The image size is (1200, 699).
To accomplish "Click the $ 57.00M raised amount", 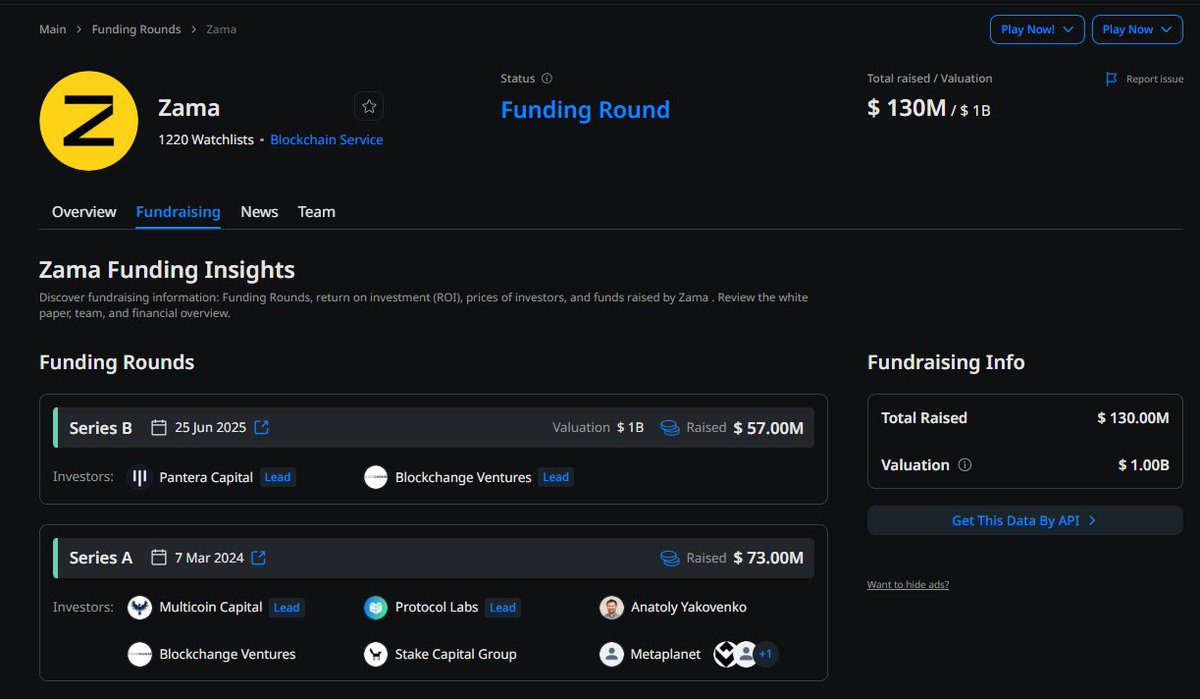I will coord(768,428).
